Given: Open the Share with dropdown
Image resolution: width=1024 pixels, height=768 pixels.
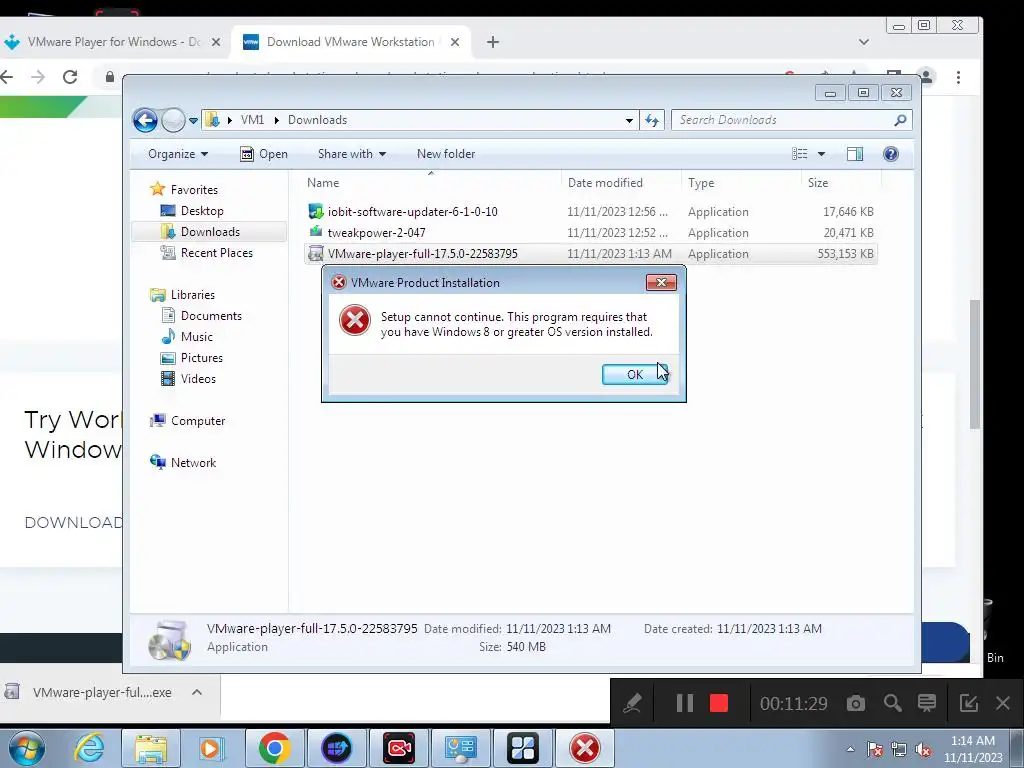Looking at the screenshot, I should coord(351,154).
